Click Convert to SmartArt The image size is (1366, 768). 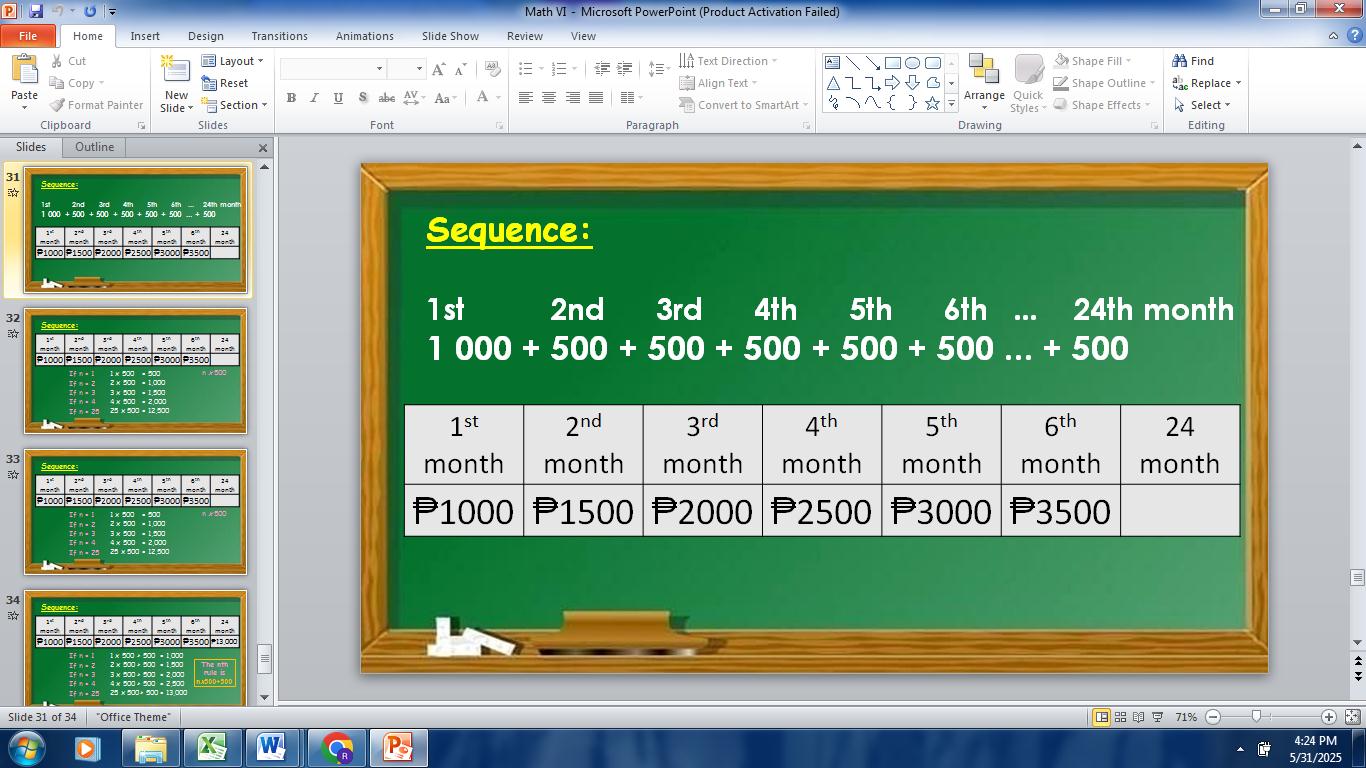click(x=743, y=105)
